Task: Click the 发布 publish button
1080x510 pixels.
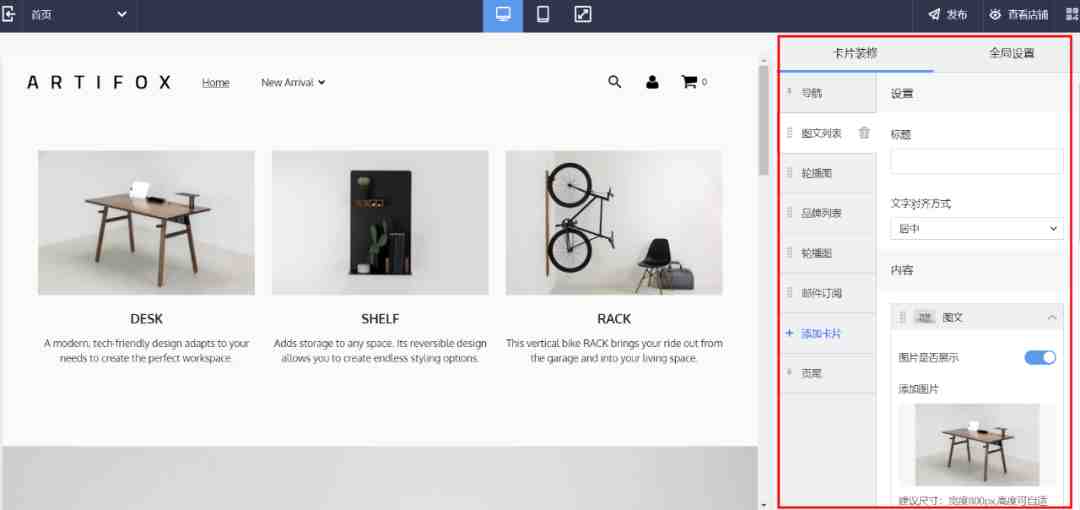Action: [x=948, y=14]
